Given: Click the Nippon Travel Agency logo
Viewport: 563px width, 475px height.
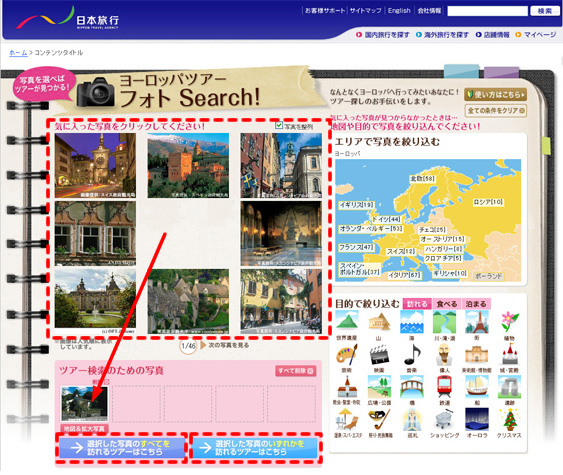Looking at the screenshot, I should point(68,19).
